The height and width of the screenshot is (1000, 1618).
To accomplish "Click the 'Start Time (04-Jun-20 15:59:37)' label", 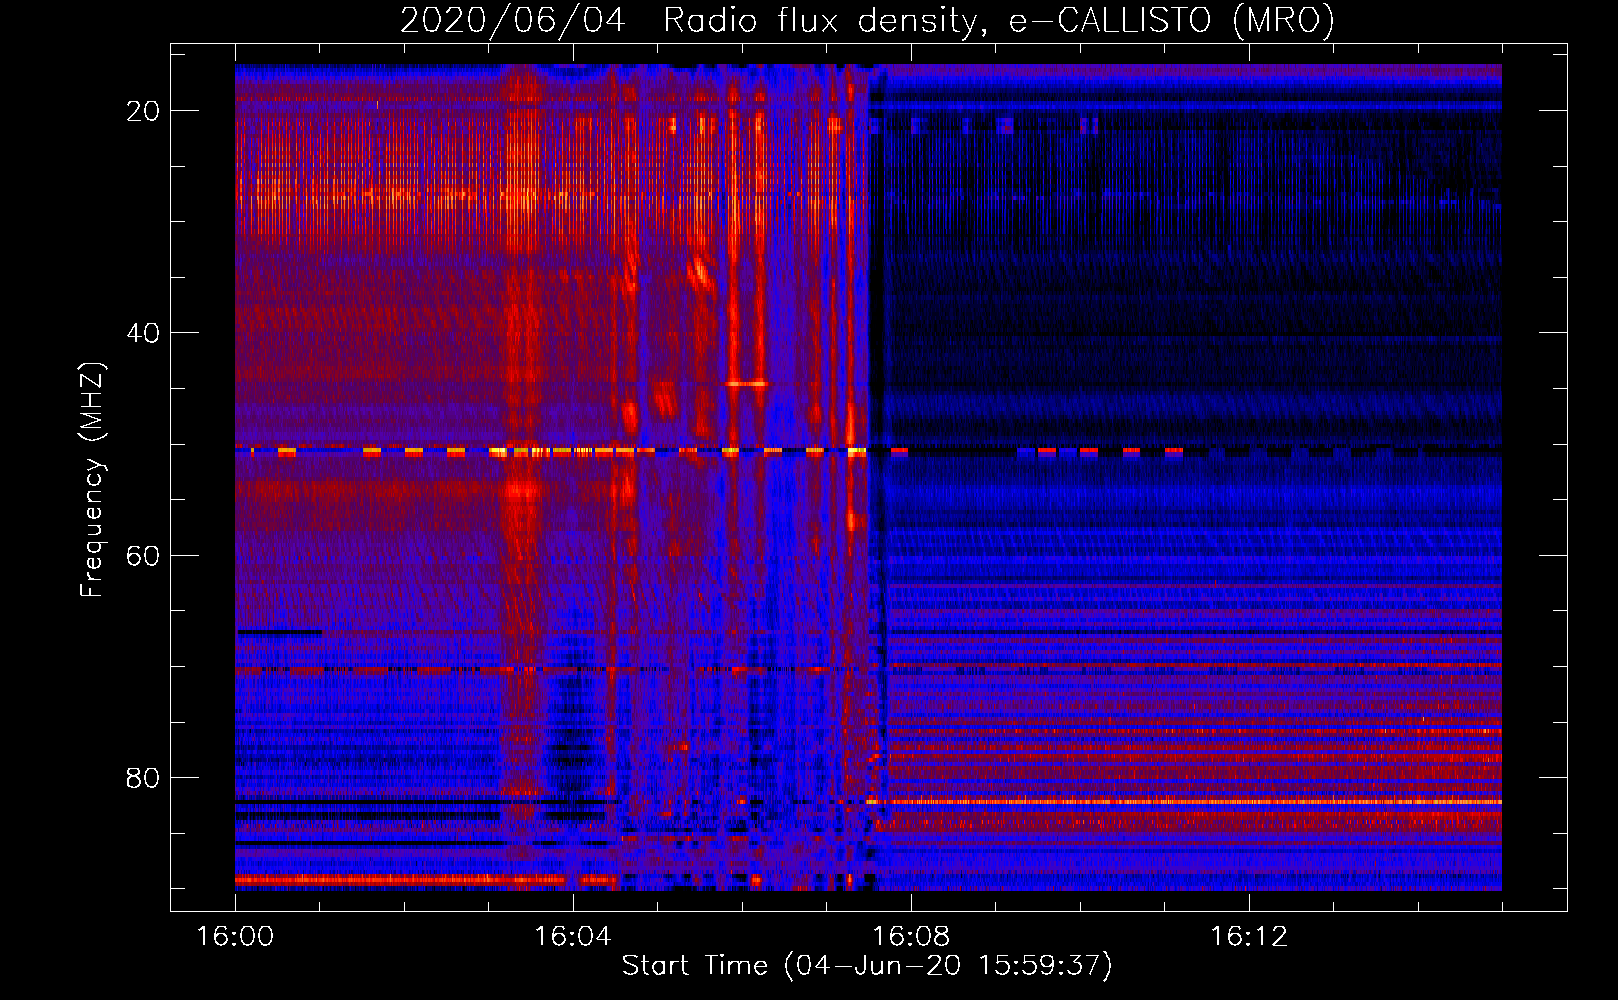I will pos(867,965).
